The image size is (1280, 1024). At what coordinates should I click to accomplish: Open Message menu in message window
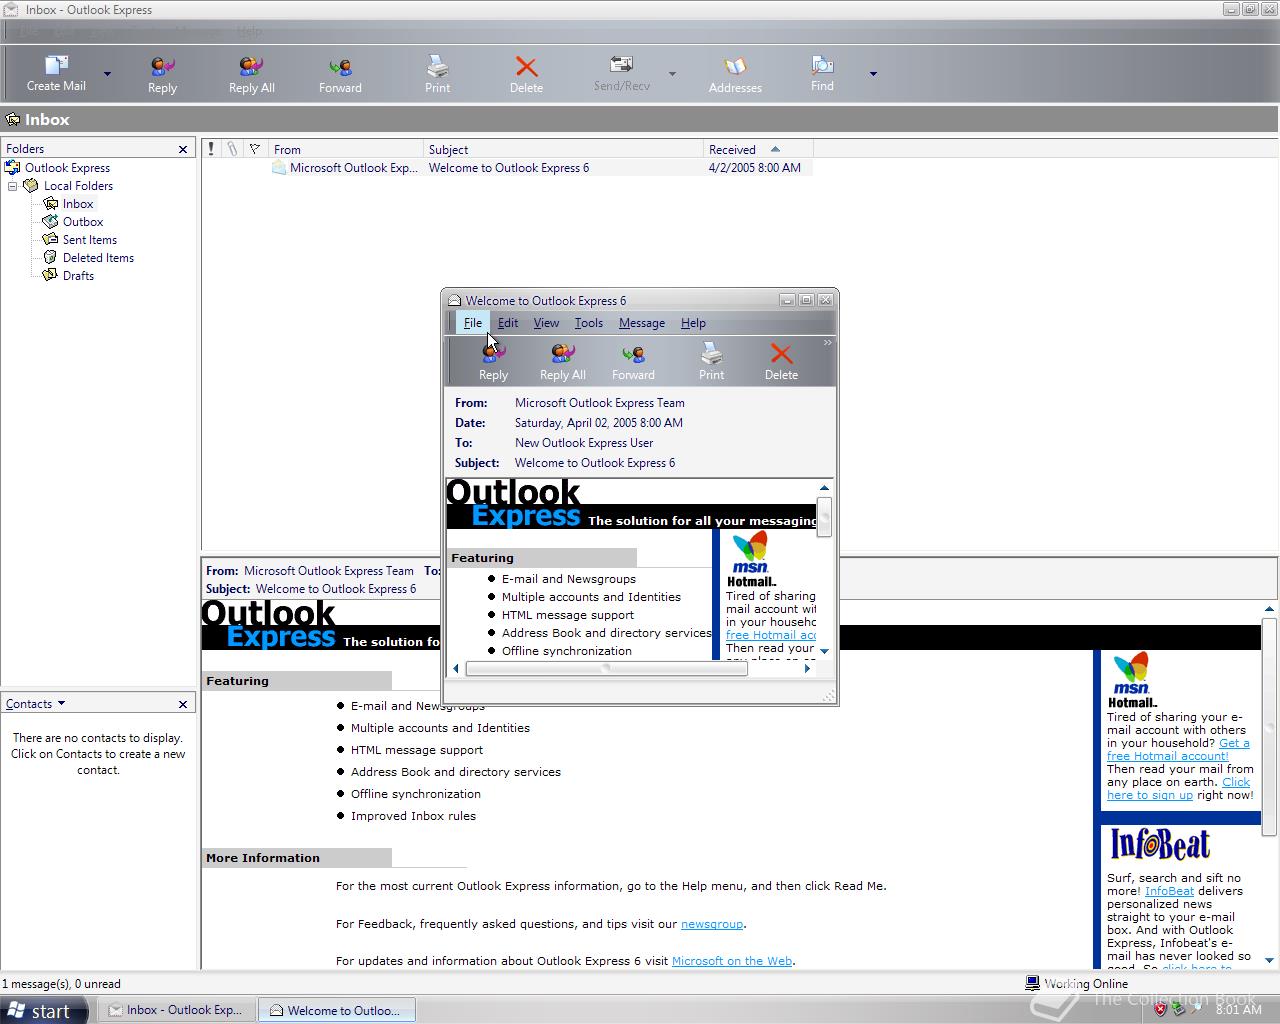click(642, 323)
